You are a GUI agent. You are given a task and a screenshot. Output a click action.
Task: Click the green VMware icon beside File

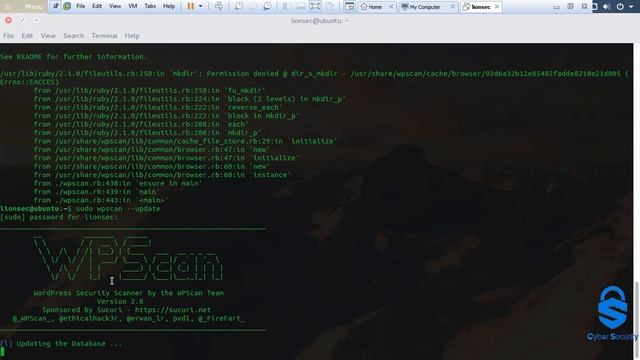coord(67,6)
